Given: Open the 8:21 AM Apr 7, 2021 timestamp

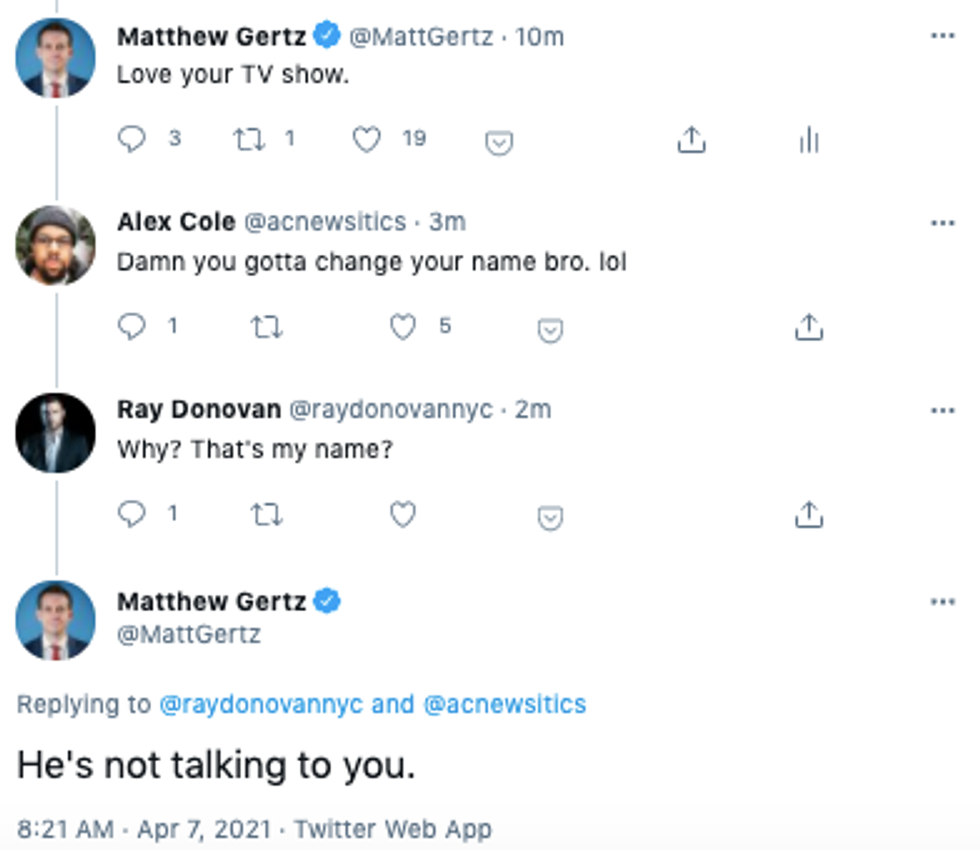Looking at the screenshot, I should 144,828.
